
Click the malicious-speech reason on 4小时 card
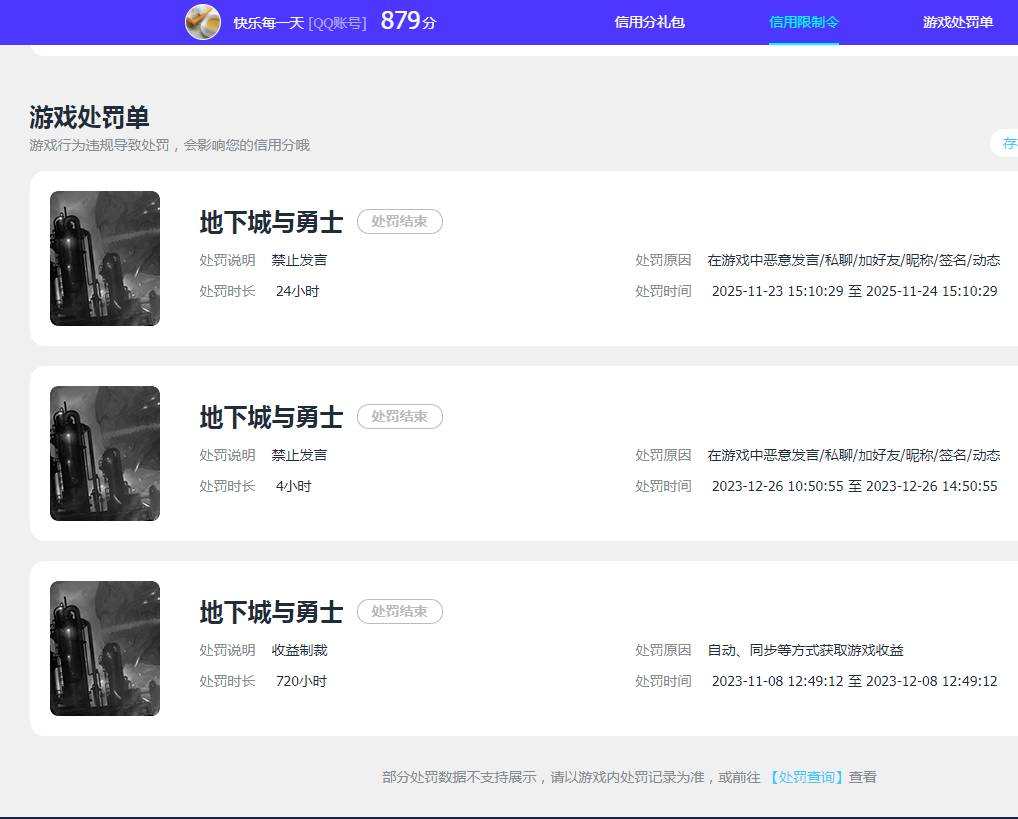[x=854, y=455]
